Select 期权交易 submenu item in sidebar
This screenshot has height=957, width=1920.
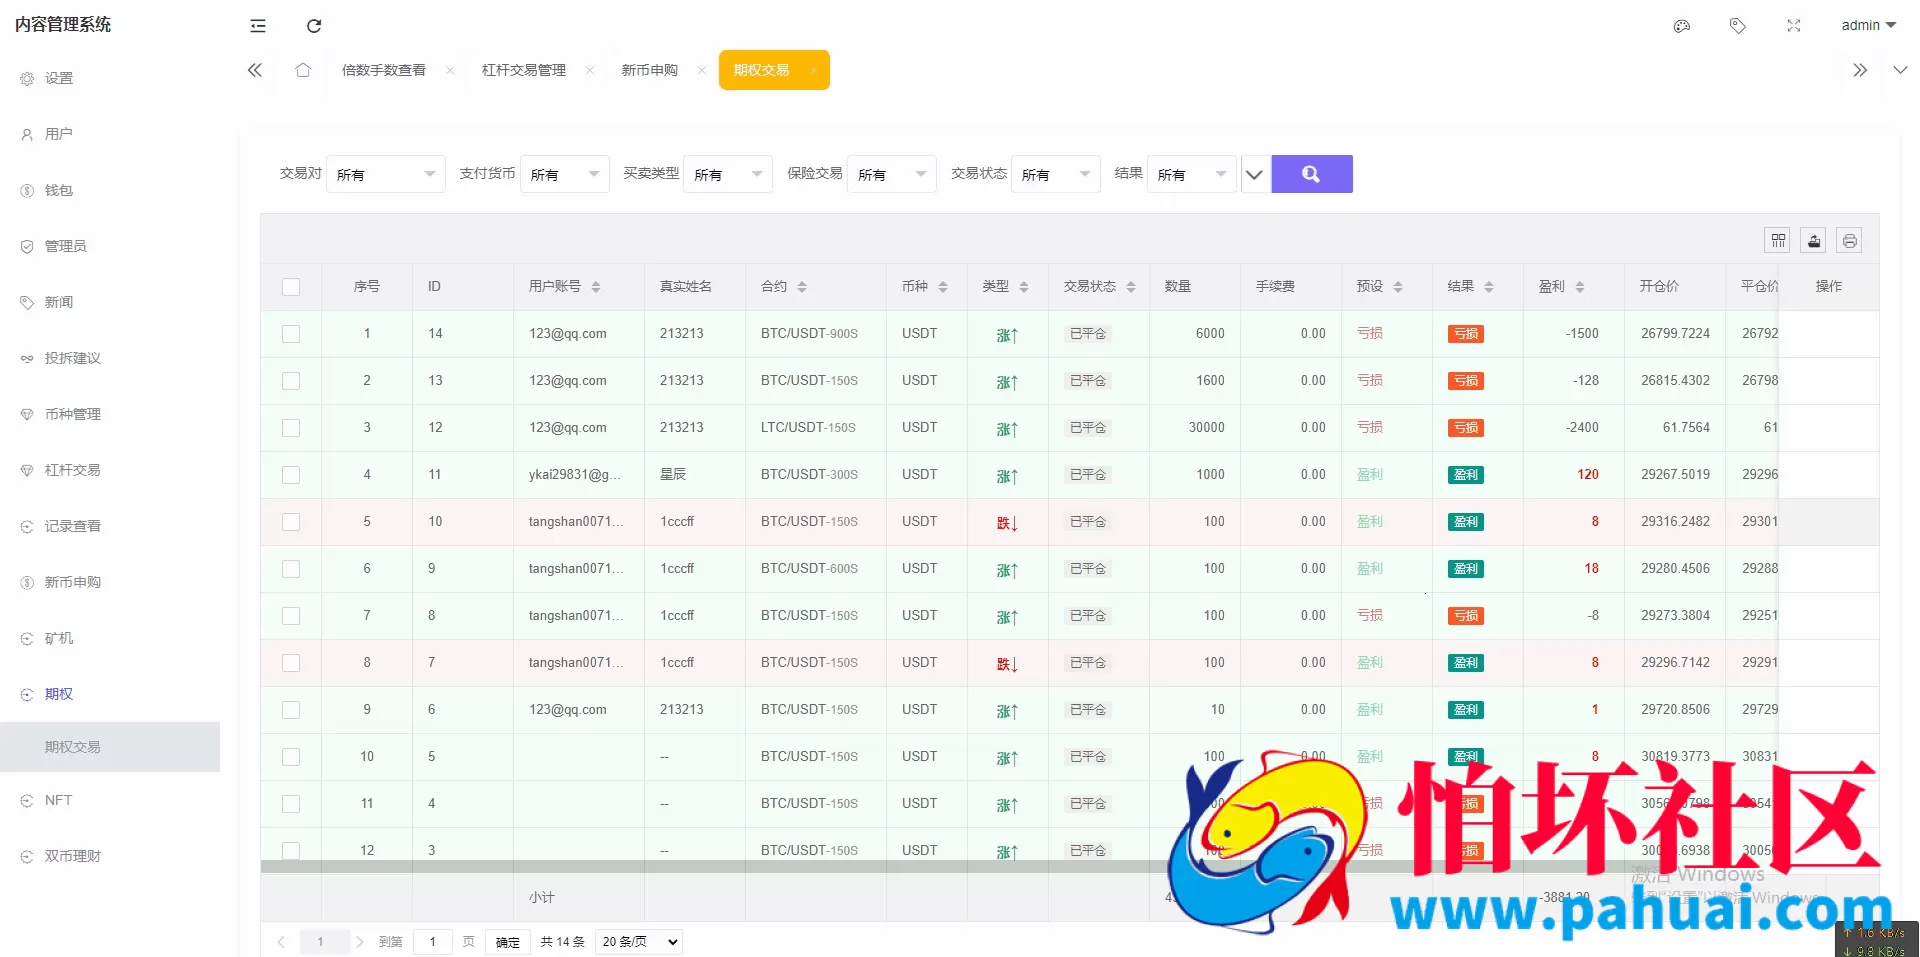110,747
